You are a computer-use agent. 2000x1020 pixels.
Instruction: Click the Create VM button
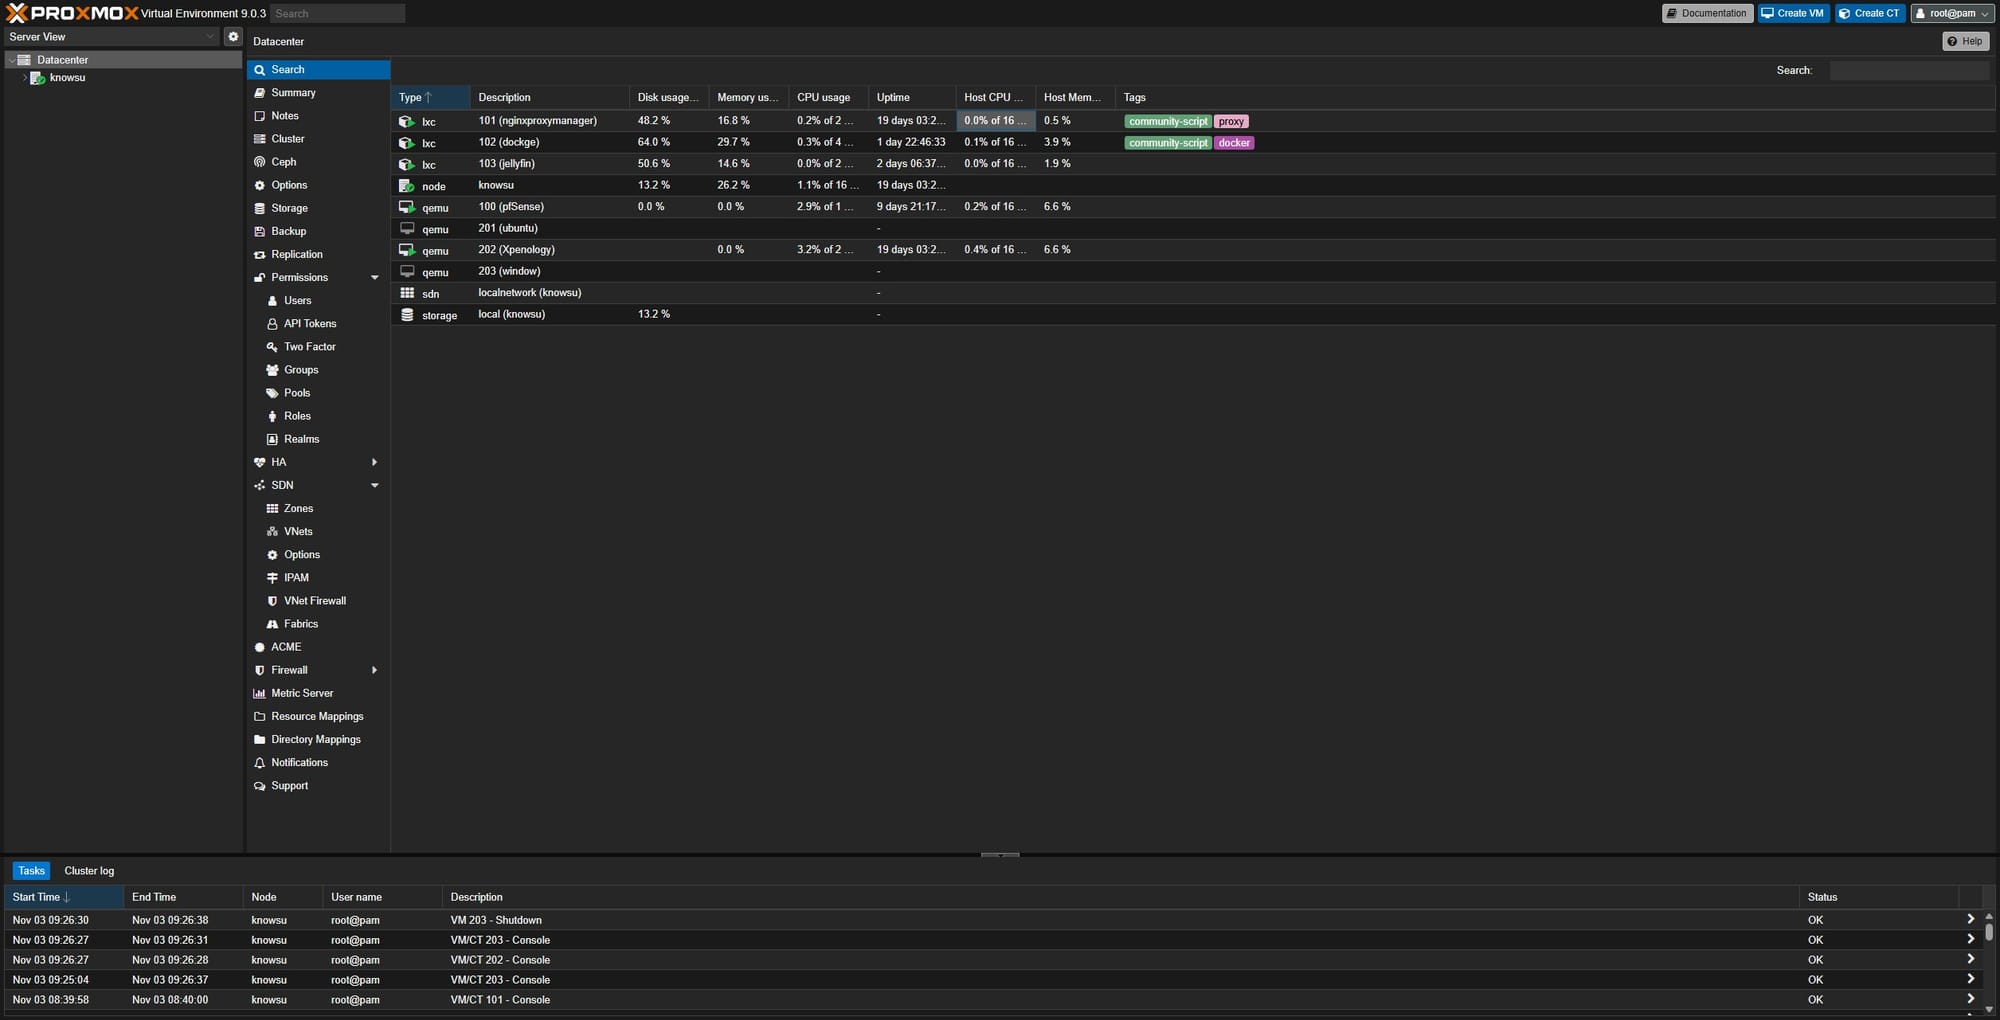tap(1793, 13)
